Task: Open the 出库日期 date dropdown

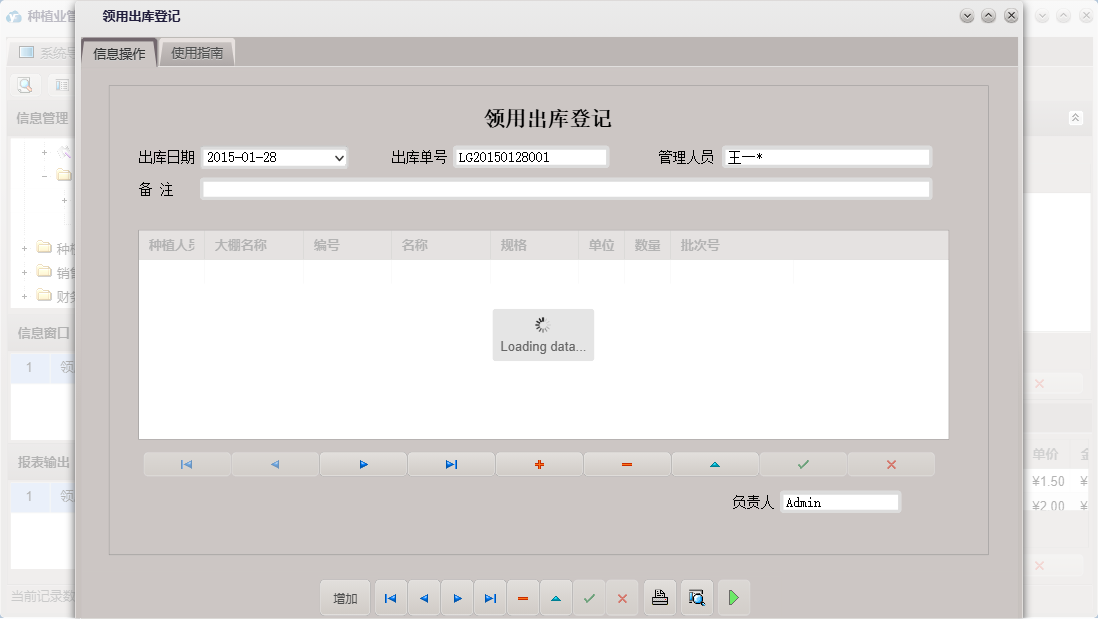Action: pyautogui.click(x=338, y=157)
